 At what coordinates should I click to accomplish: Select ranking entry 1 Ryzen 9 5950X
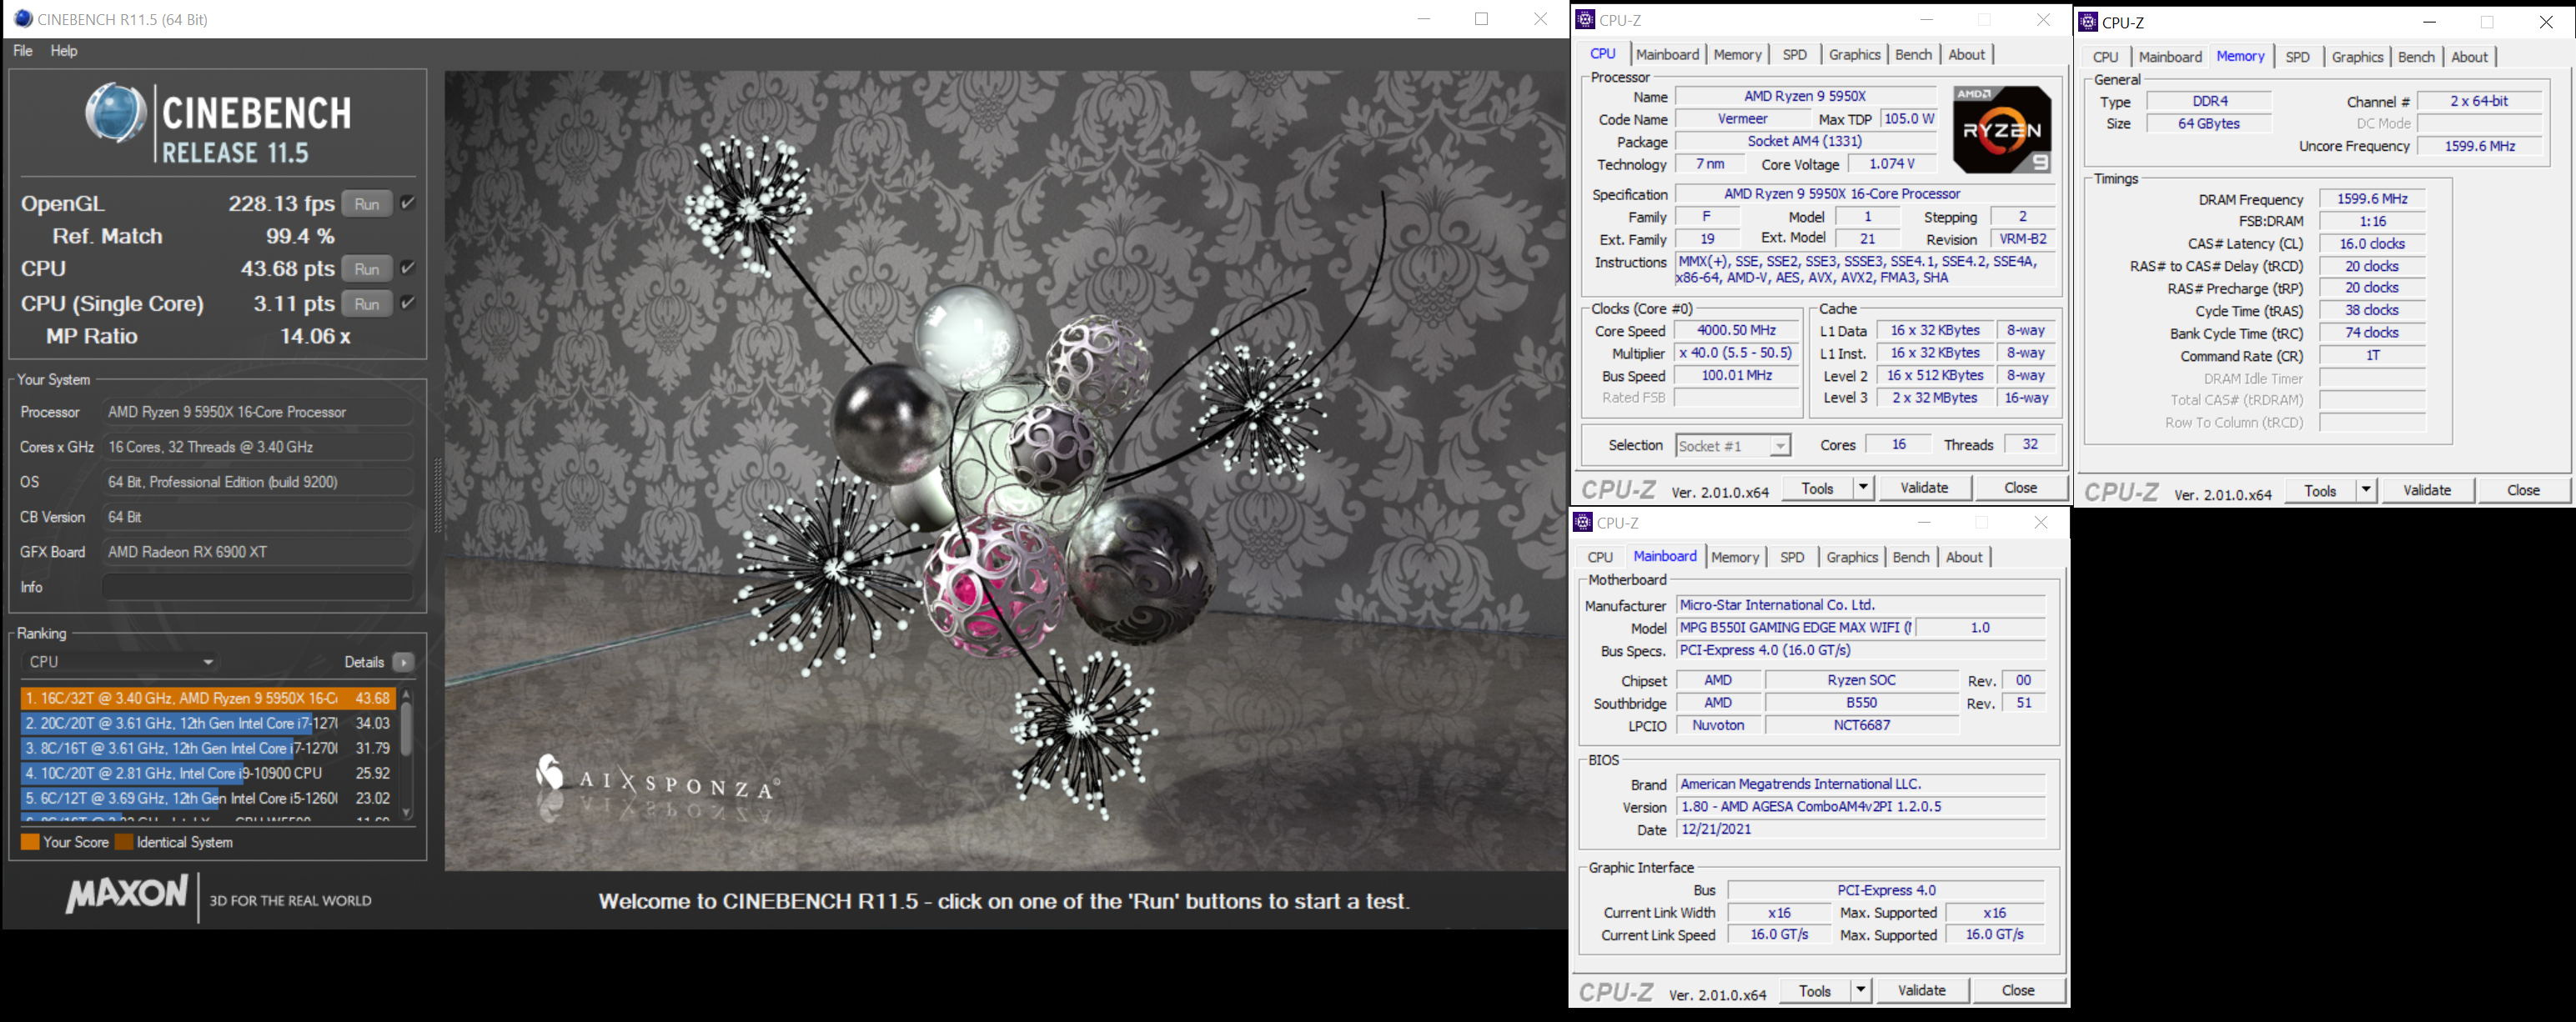pos(207,698)
